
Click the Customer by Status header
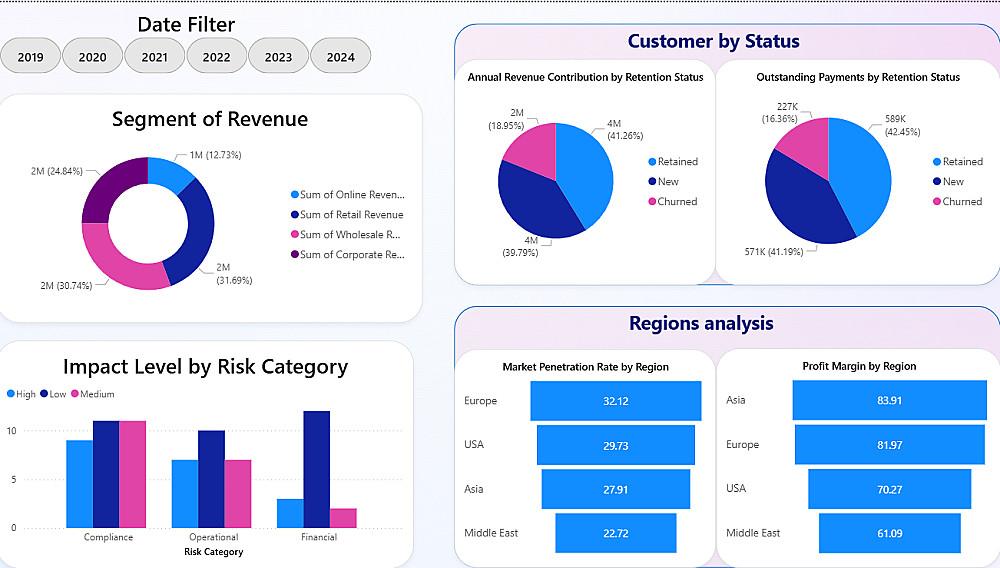tap(714, 41)
